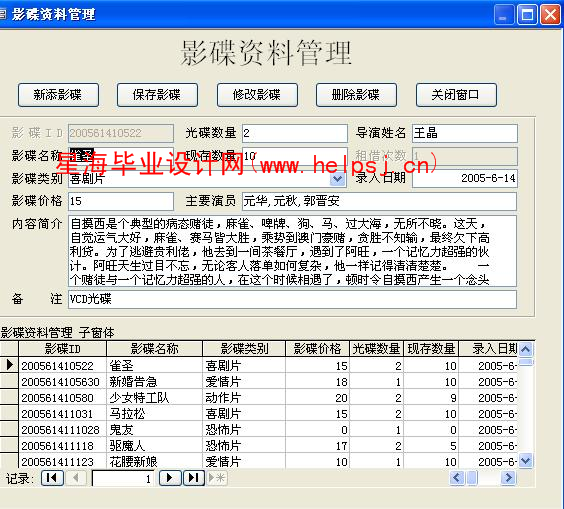Viewport: 564px width, 509px height.
Task: Click the 影碟价格 input field
Action: pos(121,201)
